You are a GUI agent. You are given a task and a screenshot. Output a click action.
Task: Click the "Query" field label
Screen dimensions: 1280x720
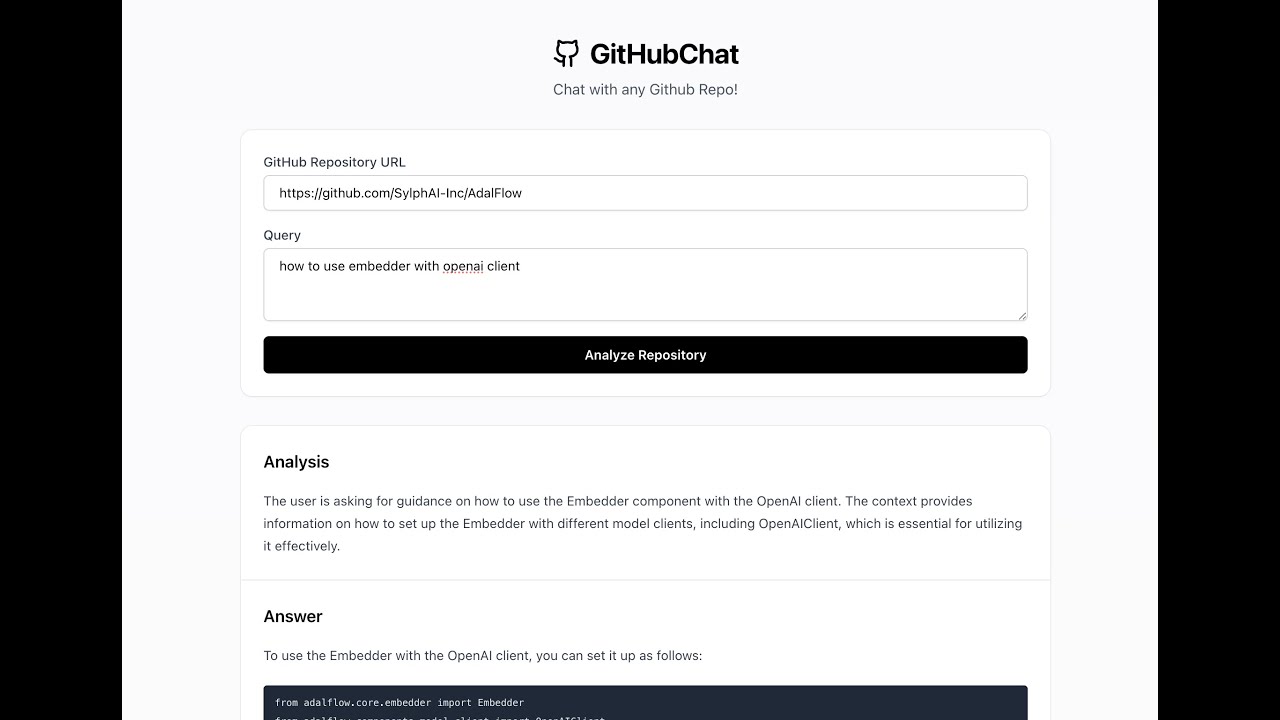tap(282, 235)
